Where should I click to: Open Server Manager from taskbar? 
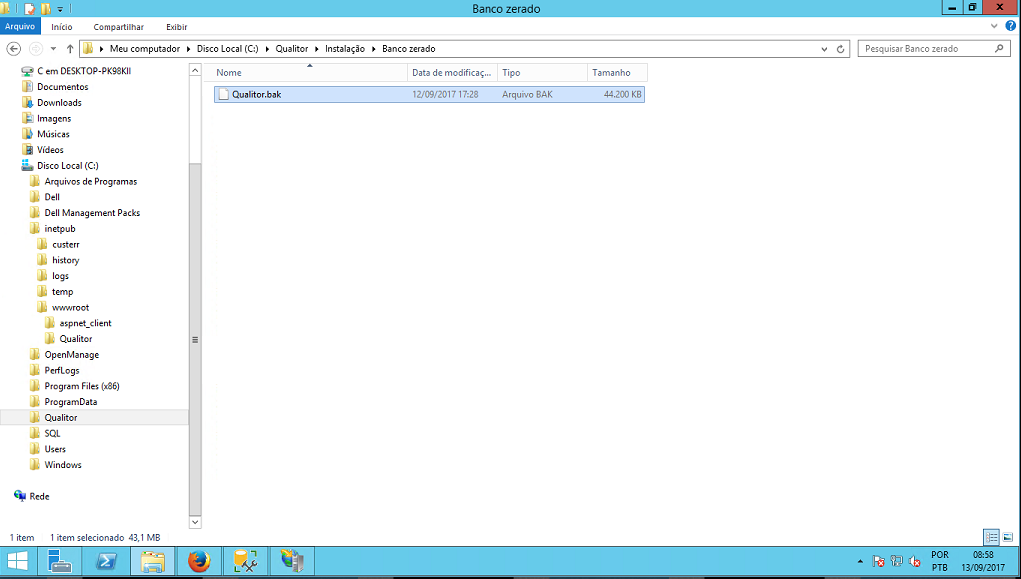pyautogui.click(x=60, y=561)
